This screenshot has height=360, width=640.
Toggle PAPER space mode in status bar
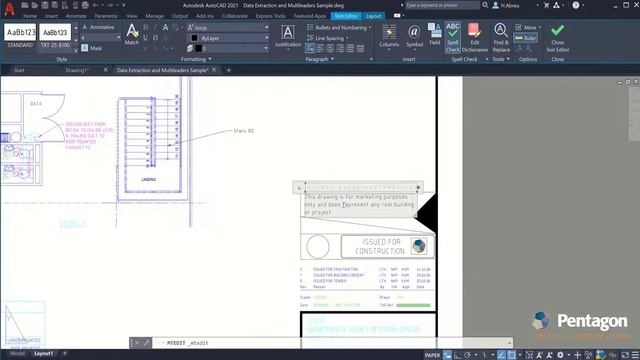pos(432,355)
